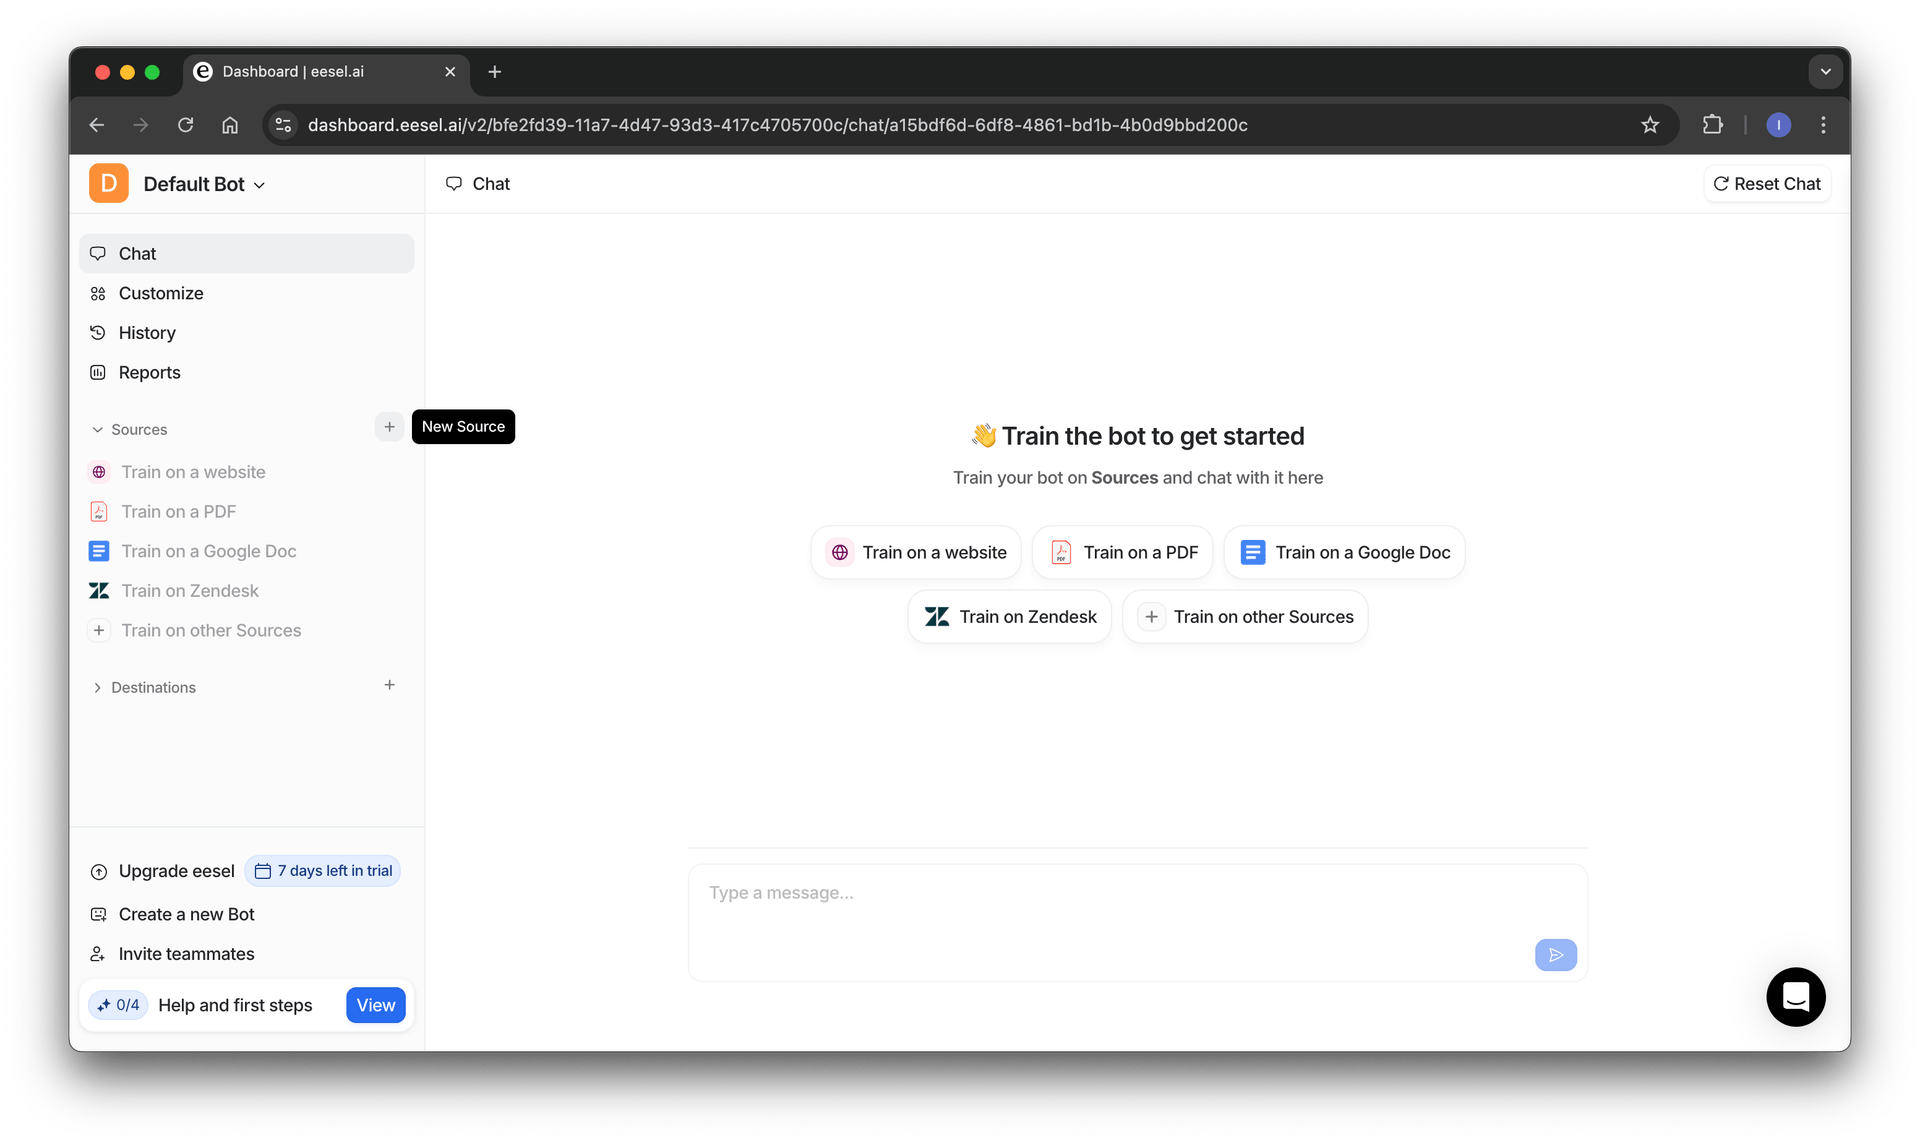This screenshot has height=1143, width=1920.
Task: Click the Customize sidebar icon
Action: pyautogui.click(x=98, y=294)
